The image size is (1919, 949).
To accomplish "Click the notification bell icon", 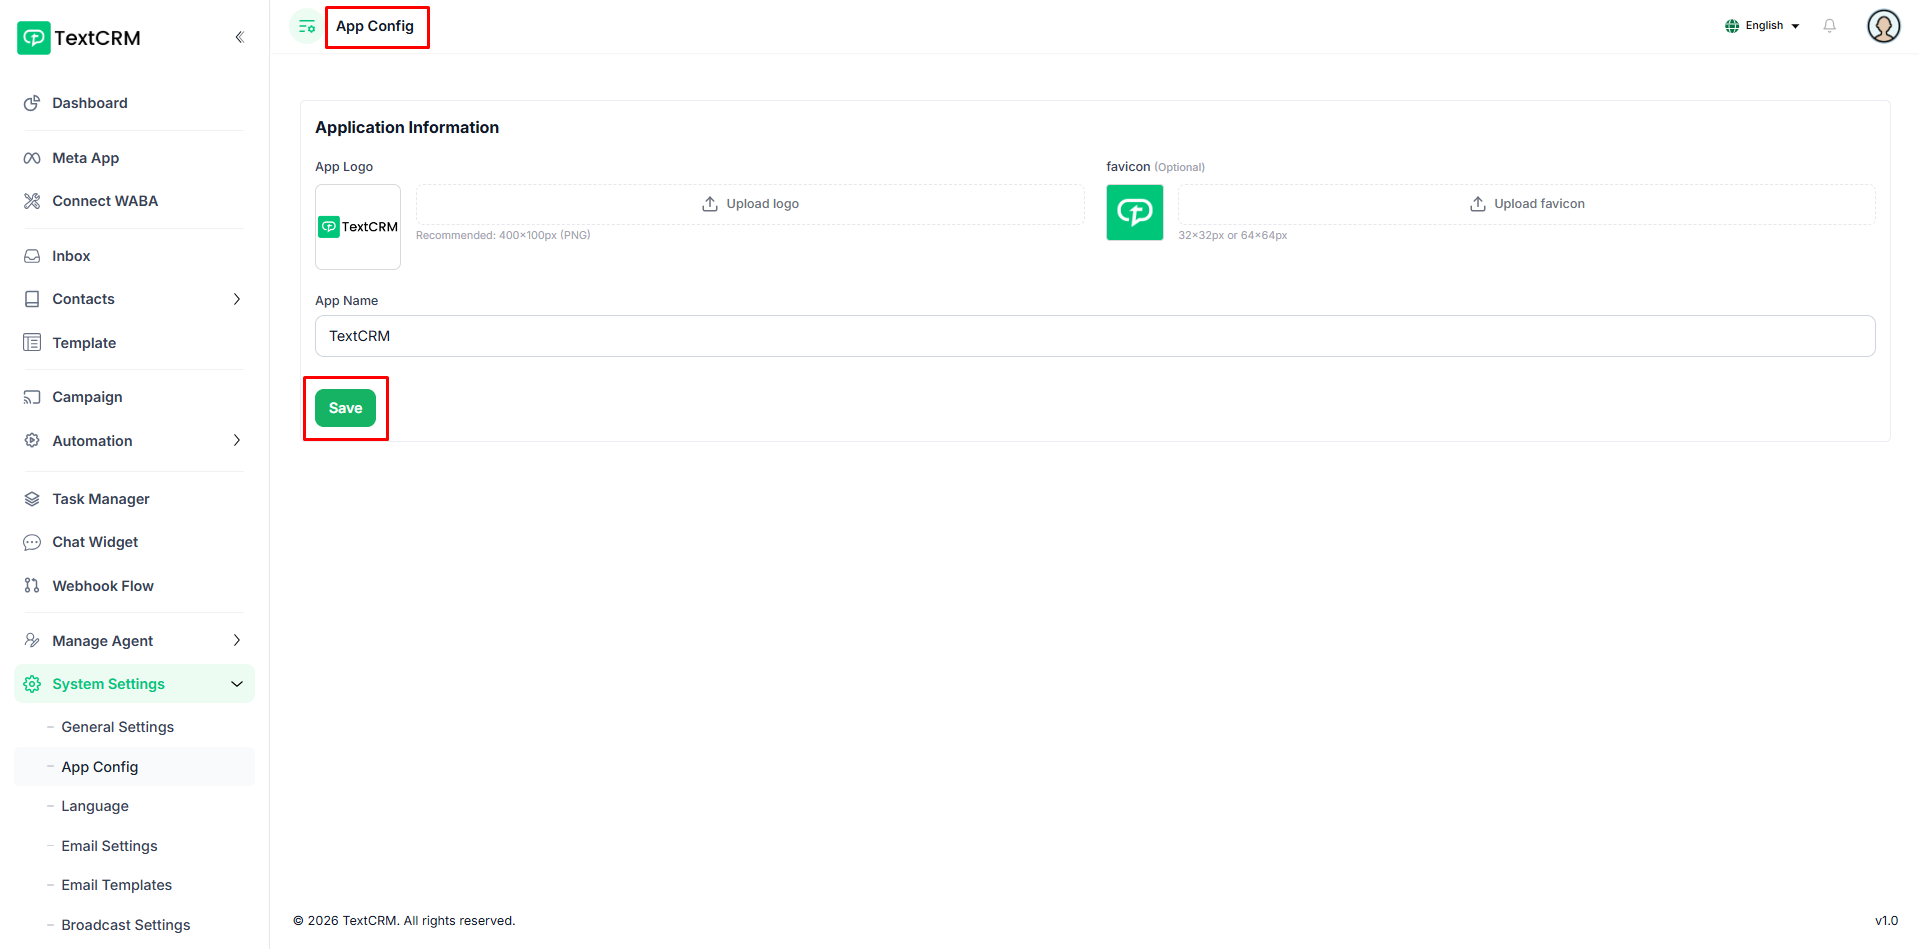I will coord(1829,26).
